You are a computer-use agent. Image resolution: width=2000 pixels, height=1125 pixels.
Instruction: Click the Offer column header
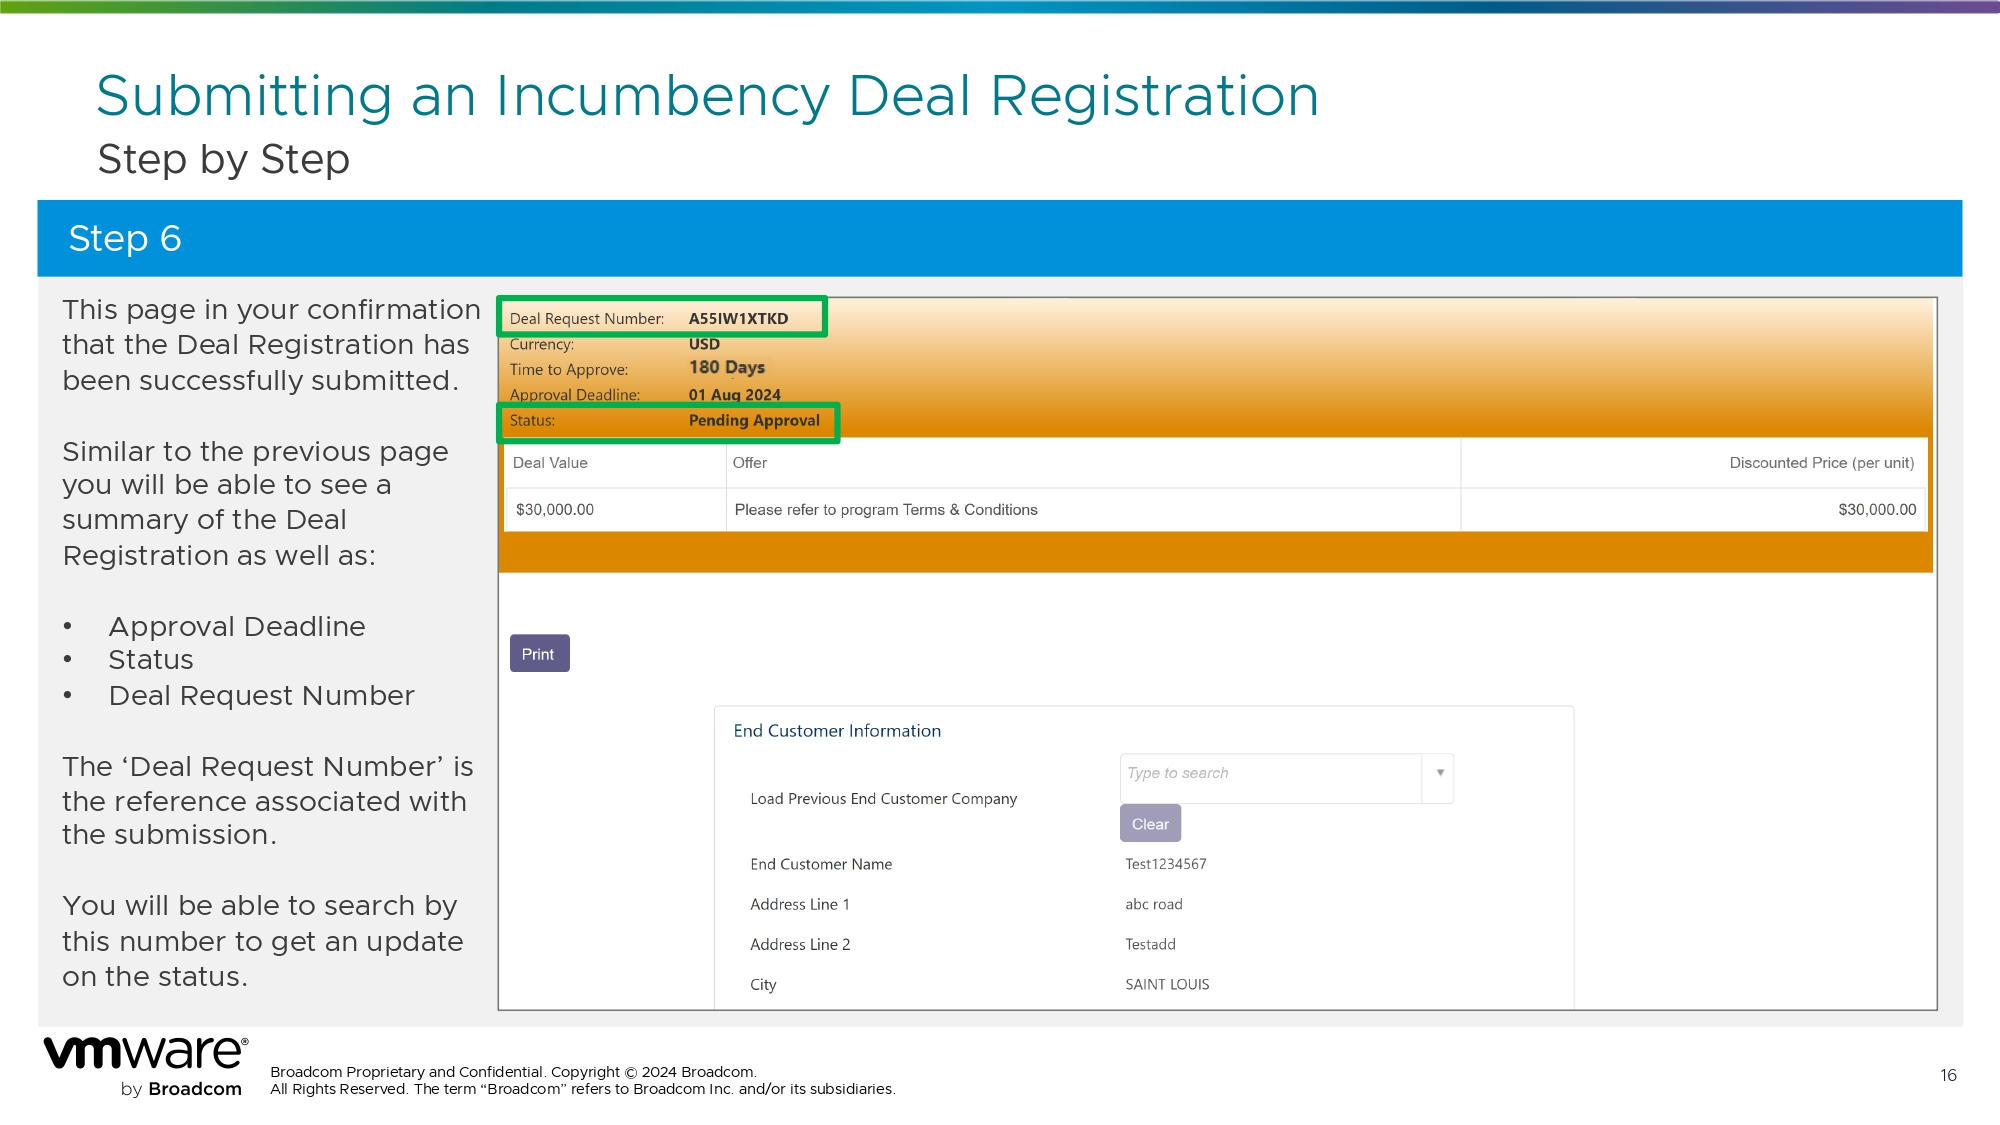(x=750, y=463)
